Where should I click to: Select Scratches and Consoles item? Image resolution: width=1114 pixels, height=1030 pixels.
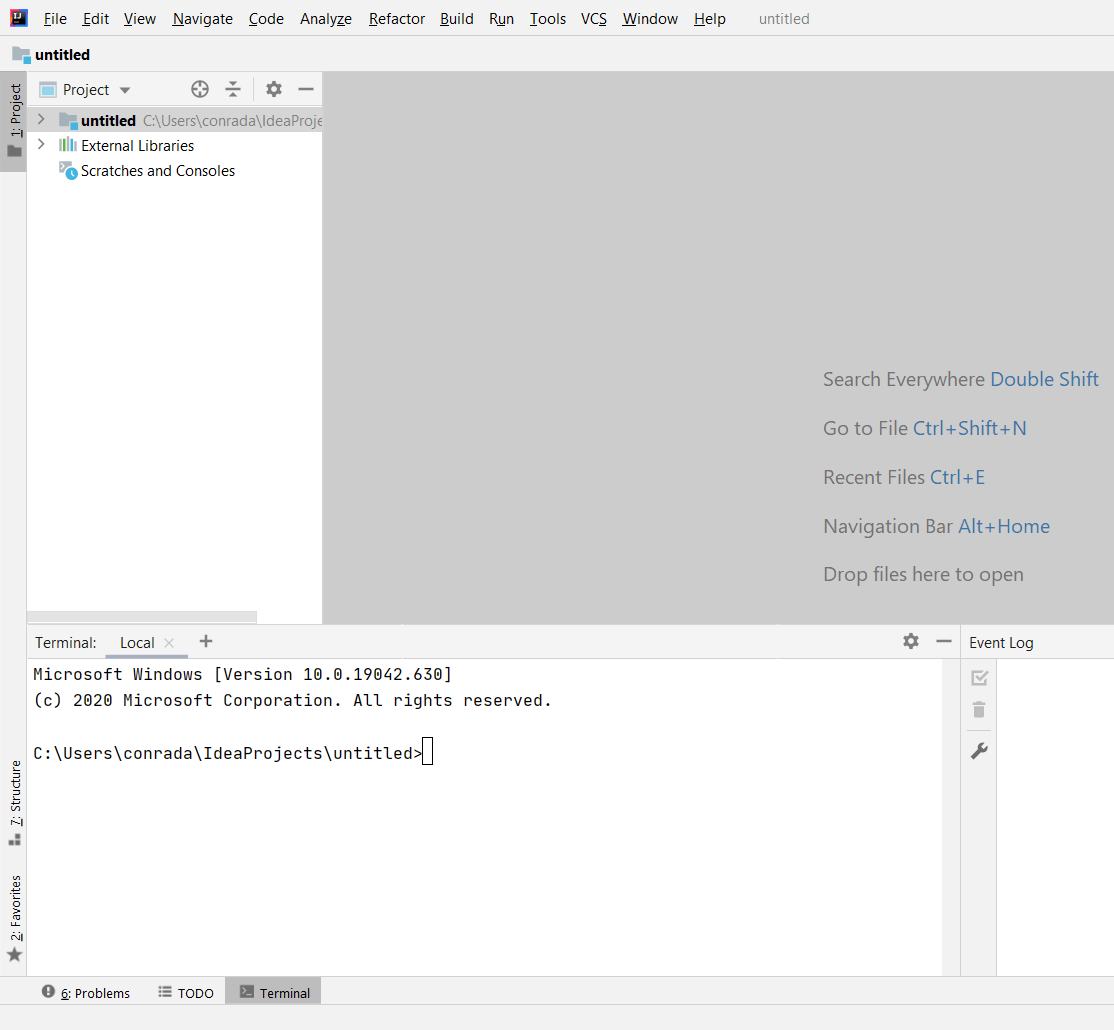click(157, 171)
